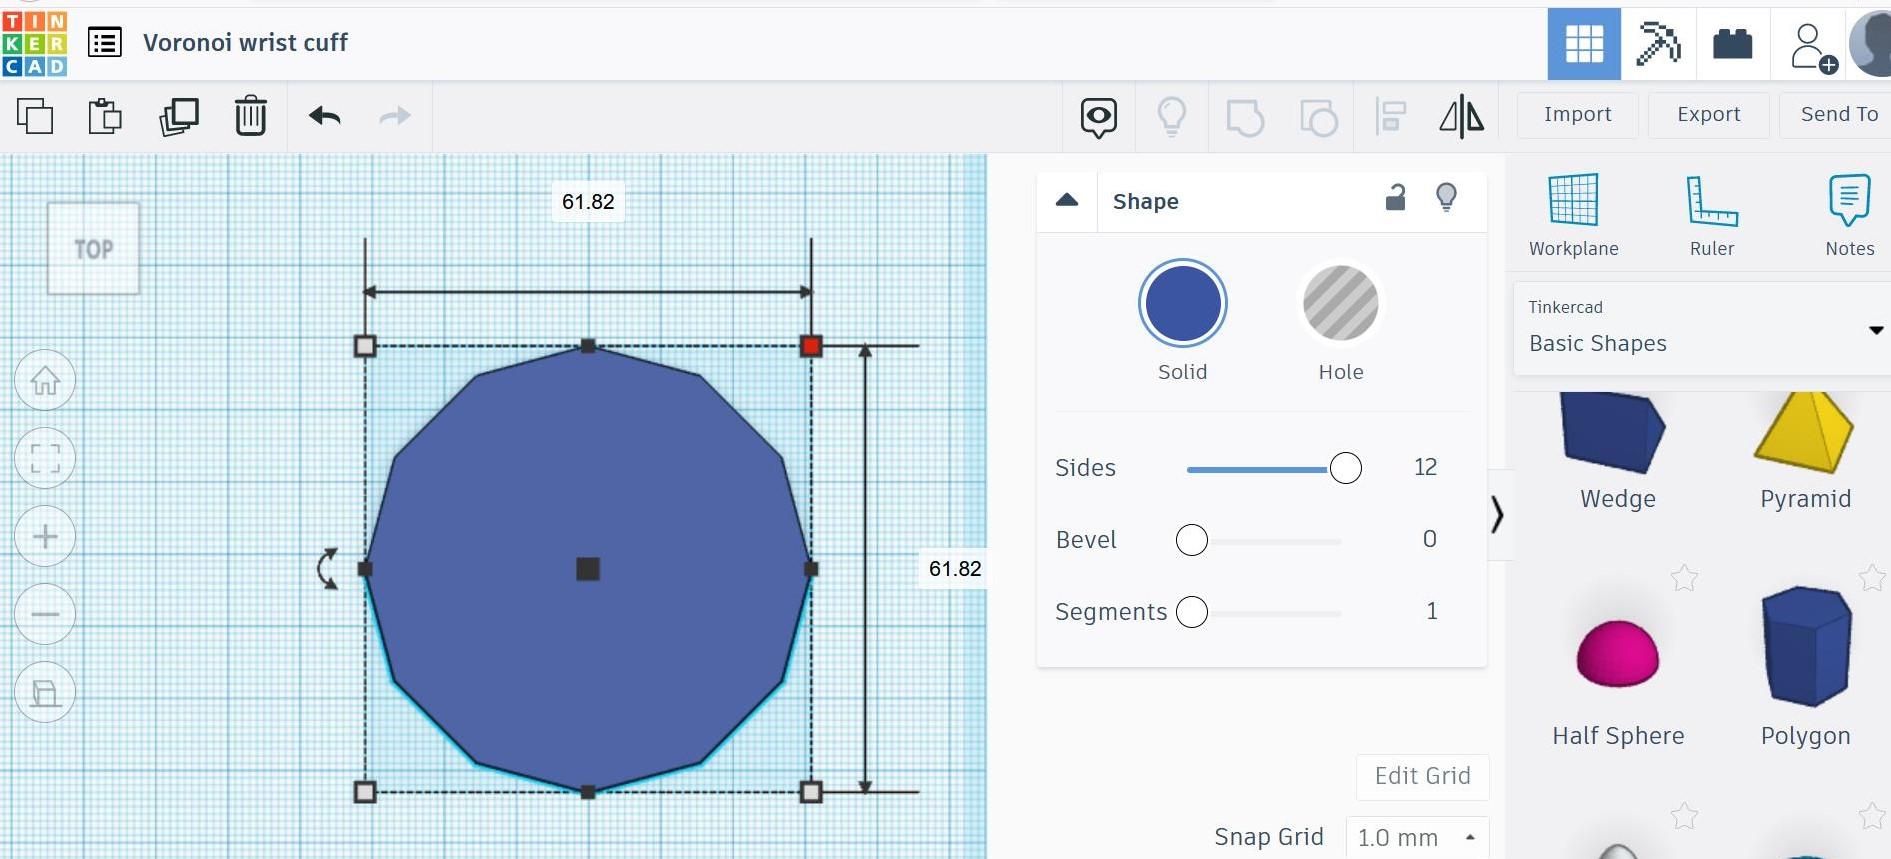Click the Tinkercad logo

[x=34, y=43]
